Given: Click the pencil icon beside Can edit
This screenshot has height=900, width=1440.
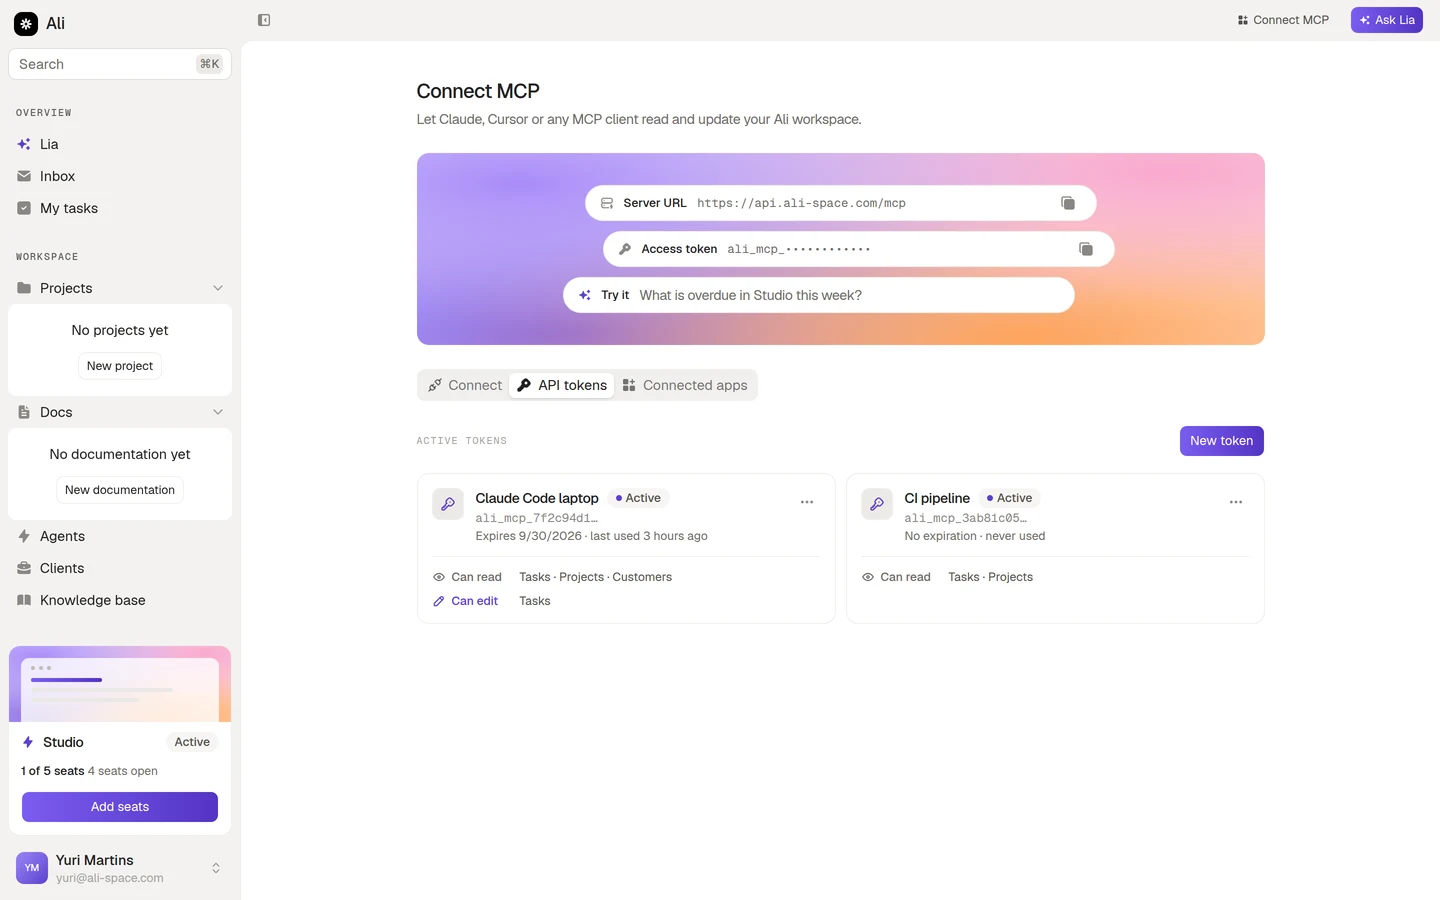Looking at the screenshot, I should [x=438, y=601].
